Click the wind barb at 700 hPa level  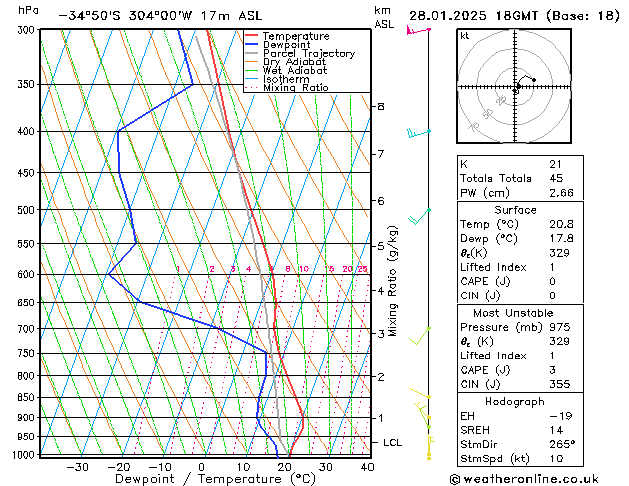point(420,336)
